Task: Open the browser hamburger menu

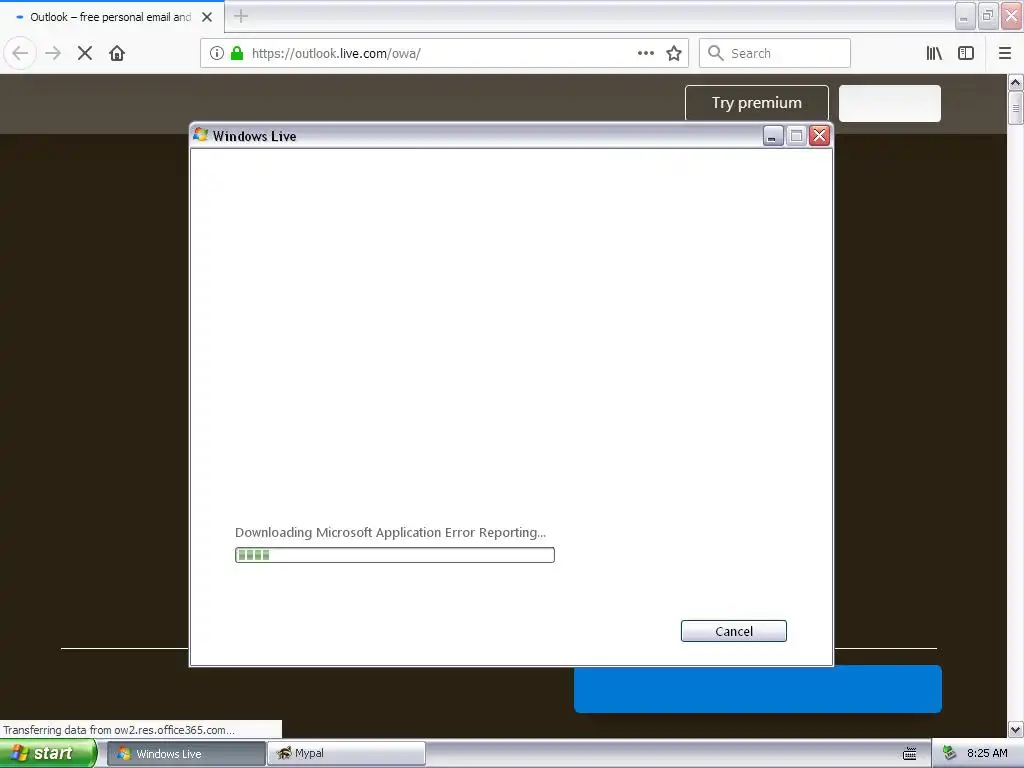Action: point(1004,53)
